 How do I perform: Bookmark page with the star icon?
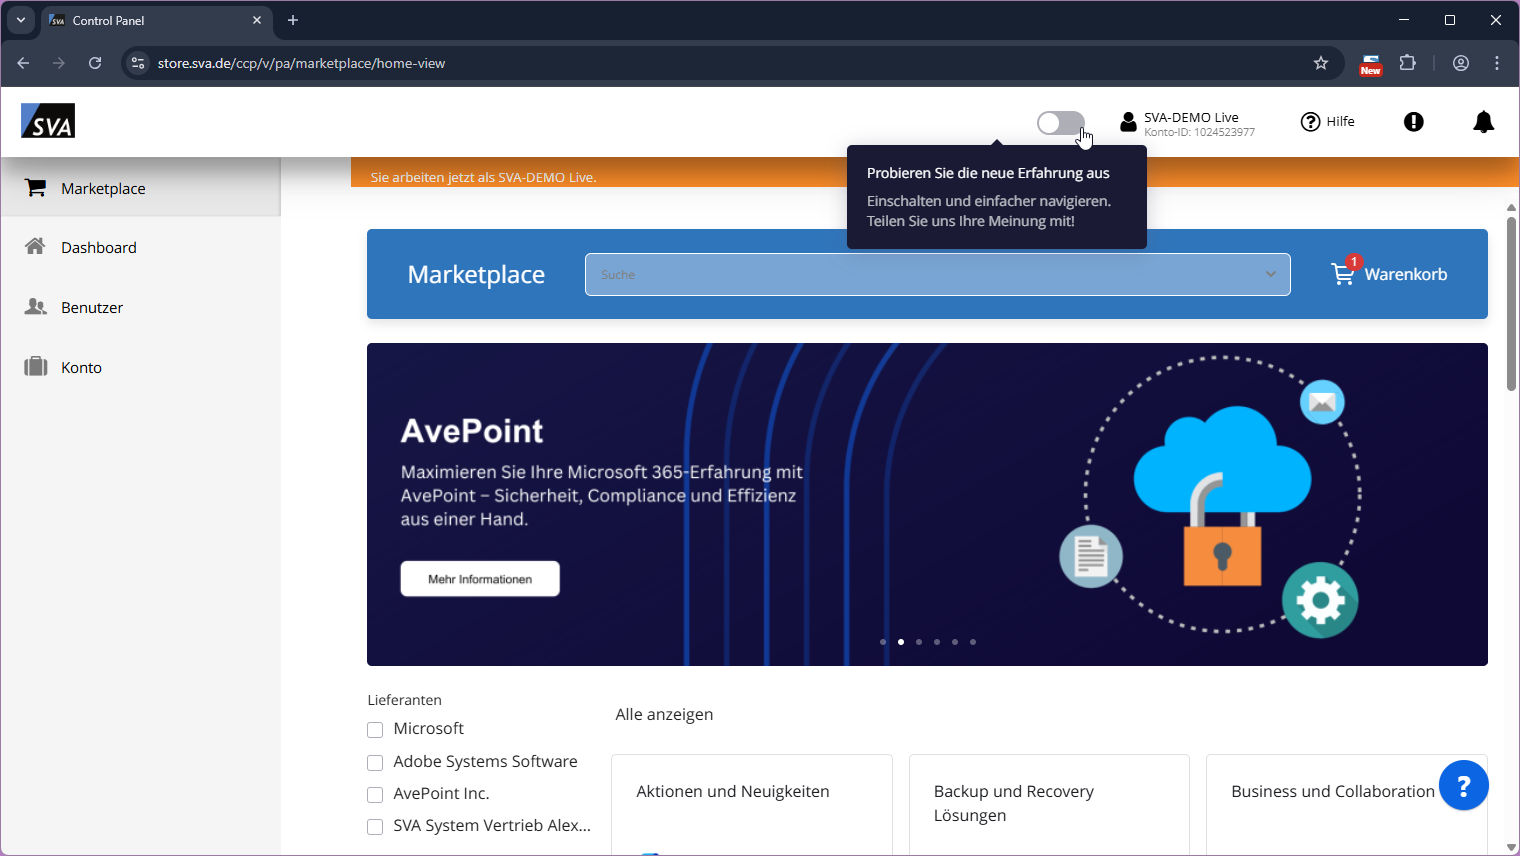click(x=1320, y=63)
